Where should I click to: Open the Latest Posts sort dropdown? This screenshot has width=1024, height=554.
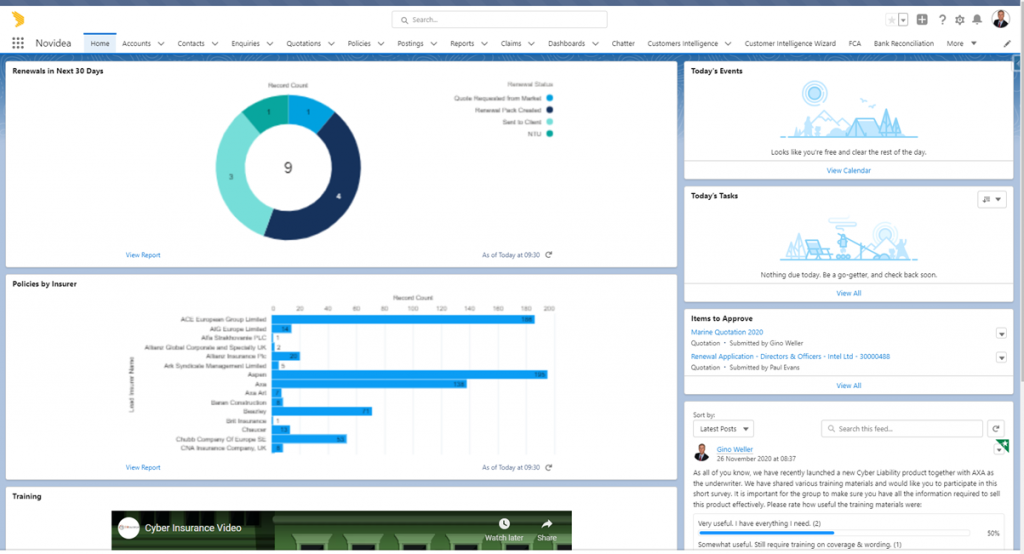click(723, 429)
